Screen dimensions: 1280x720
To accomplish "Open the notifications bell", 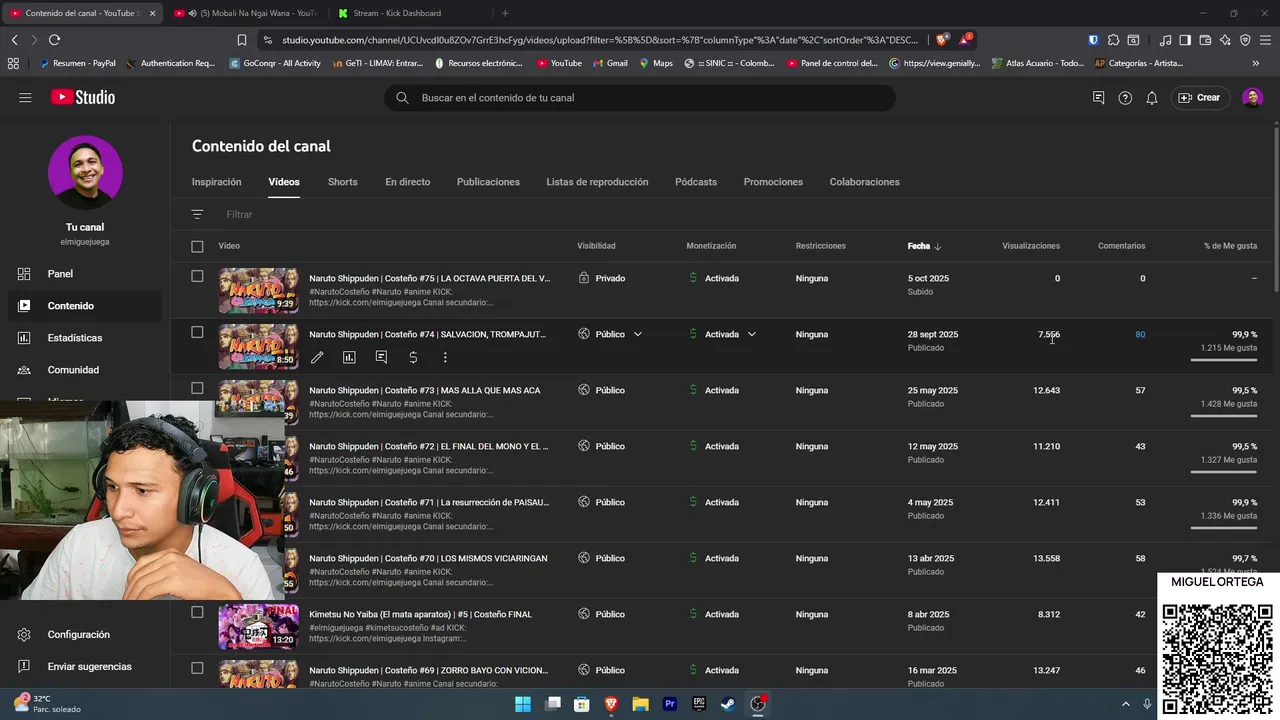I will click(1152, 98).
